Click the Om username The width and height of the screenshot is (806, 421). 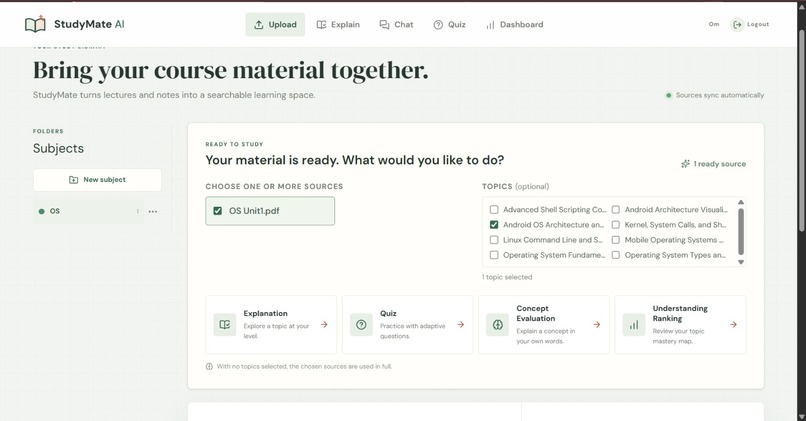(714, 24)
